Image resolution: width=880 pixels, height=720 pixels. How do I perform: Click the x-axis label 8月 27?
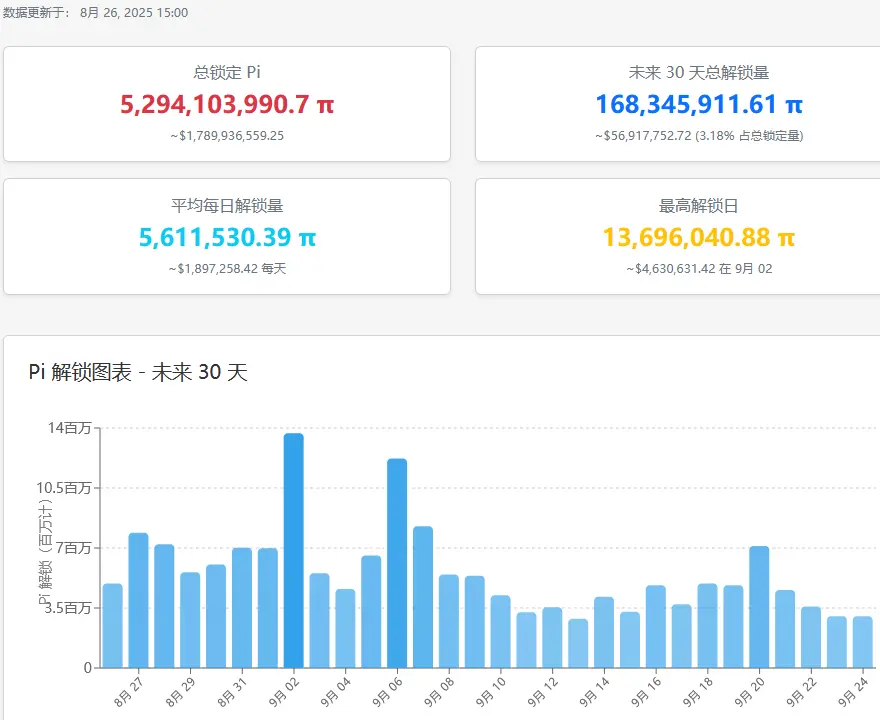coord(129,692)
